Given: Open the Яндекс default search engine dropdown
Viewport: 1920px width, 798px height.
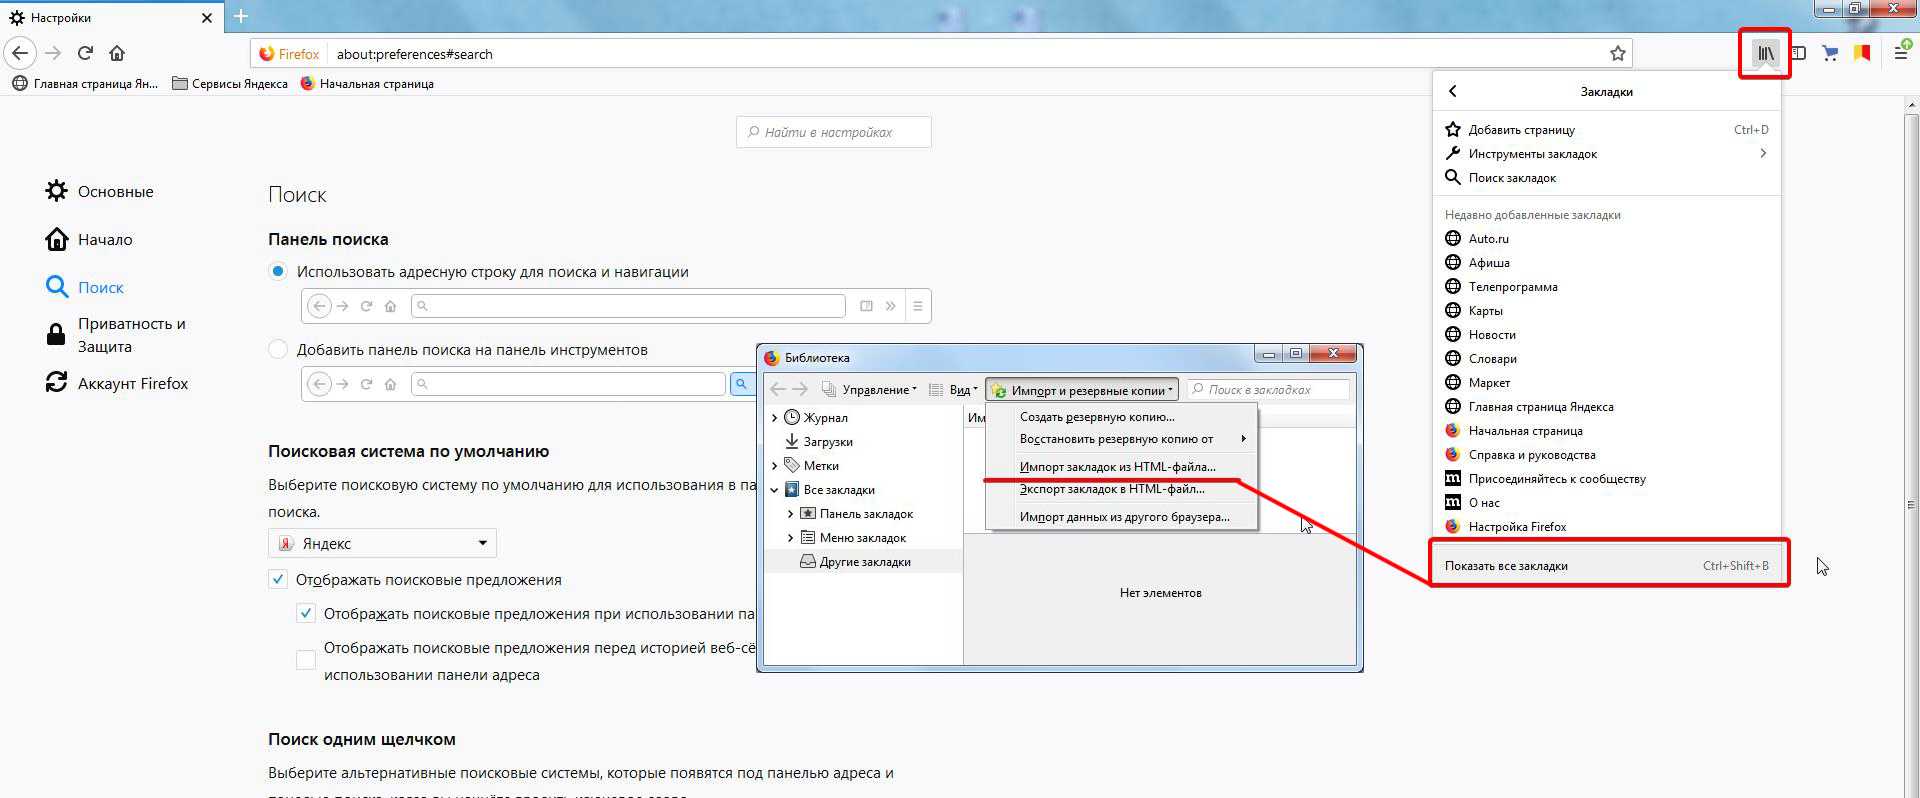Looking at the screenshot, I should (382, 543).
